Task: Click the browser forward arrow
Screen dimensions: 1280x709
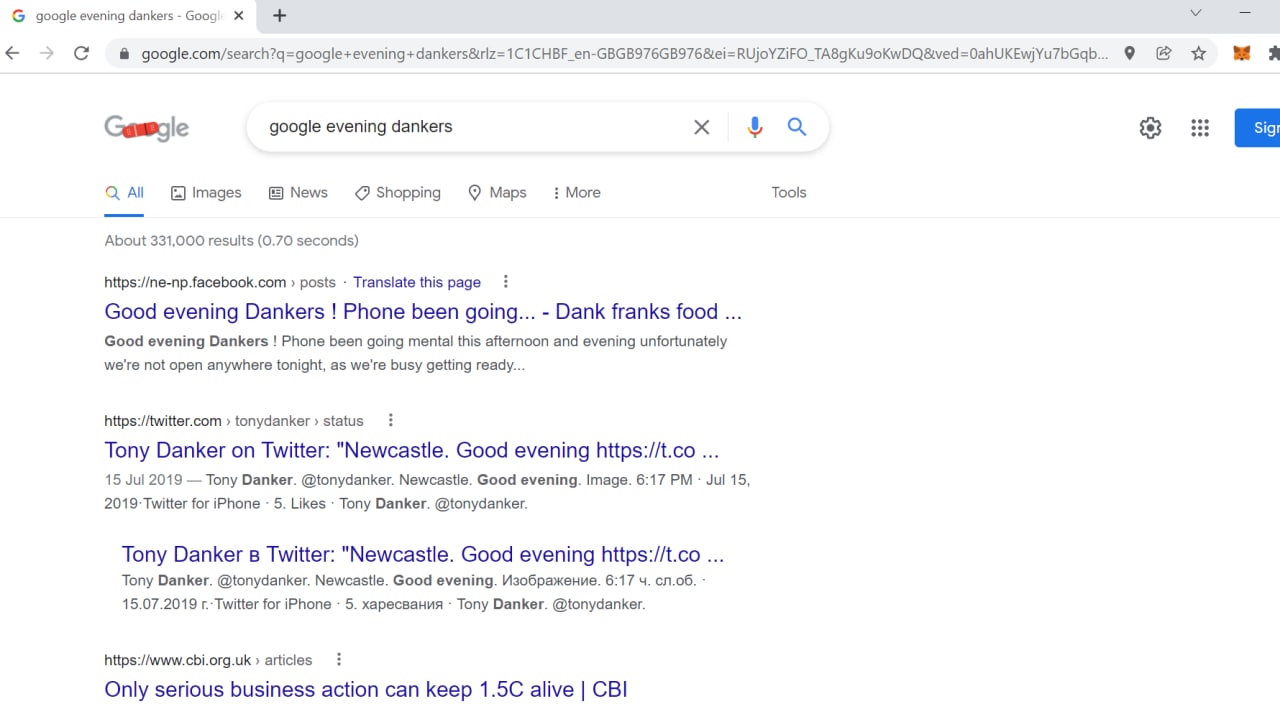Action: coord(47,54)
